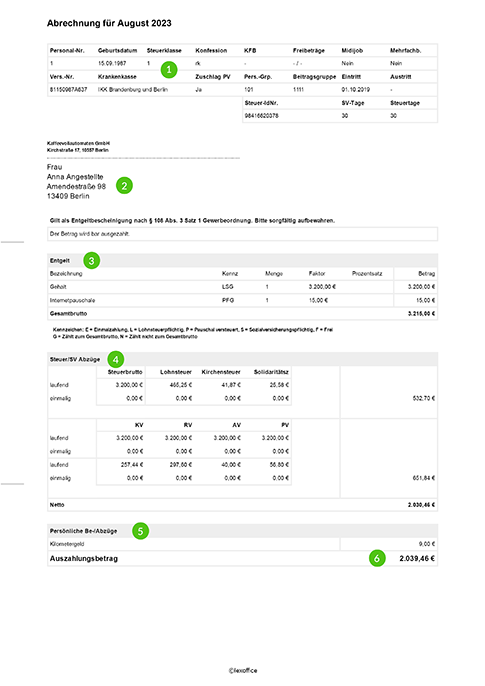Select the entry date '01.10.2019'

tap(356, 90)
